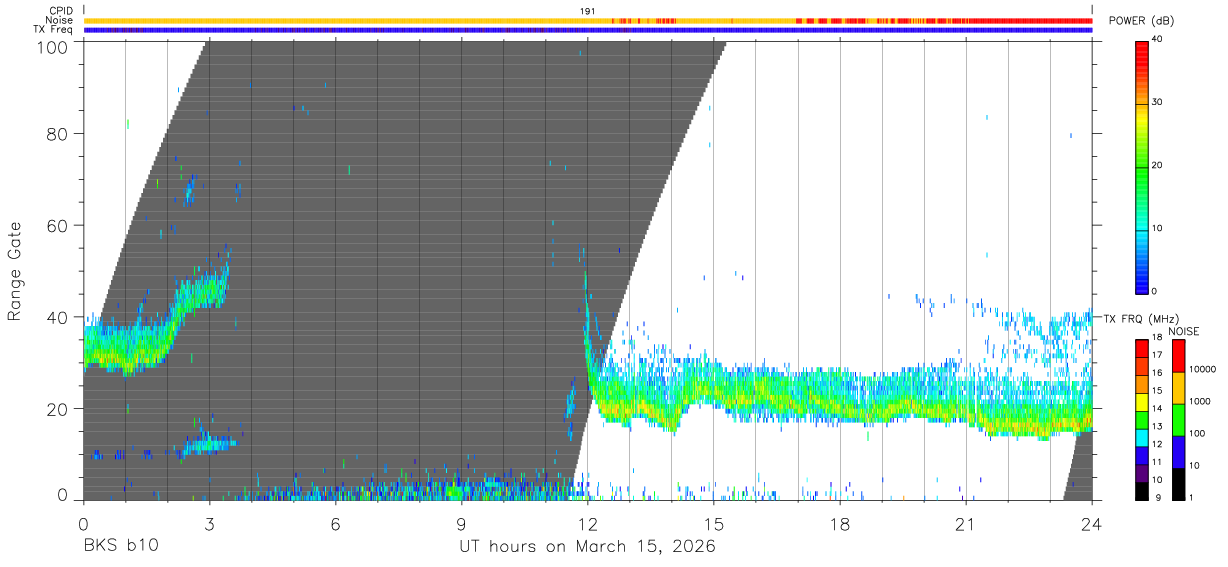
Task: Click the 'Noise' row label
Action: pyautogui.click(x=59, y=20)
